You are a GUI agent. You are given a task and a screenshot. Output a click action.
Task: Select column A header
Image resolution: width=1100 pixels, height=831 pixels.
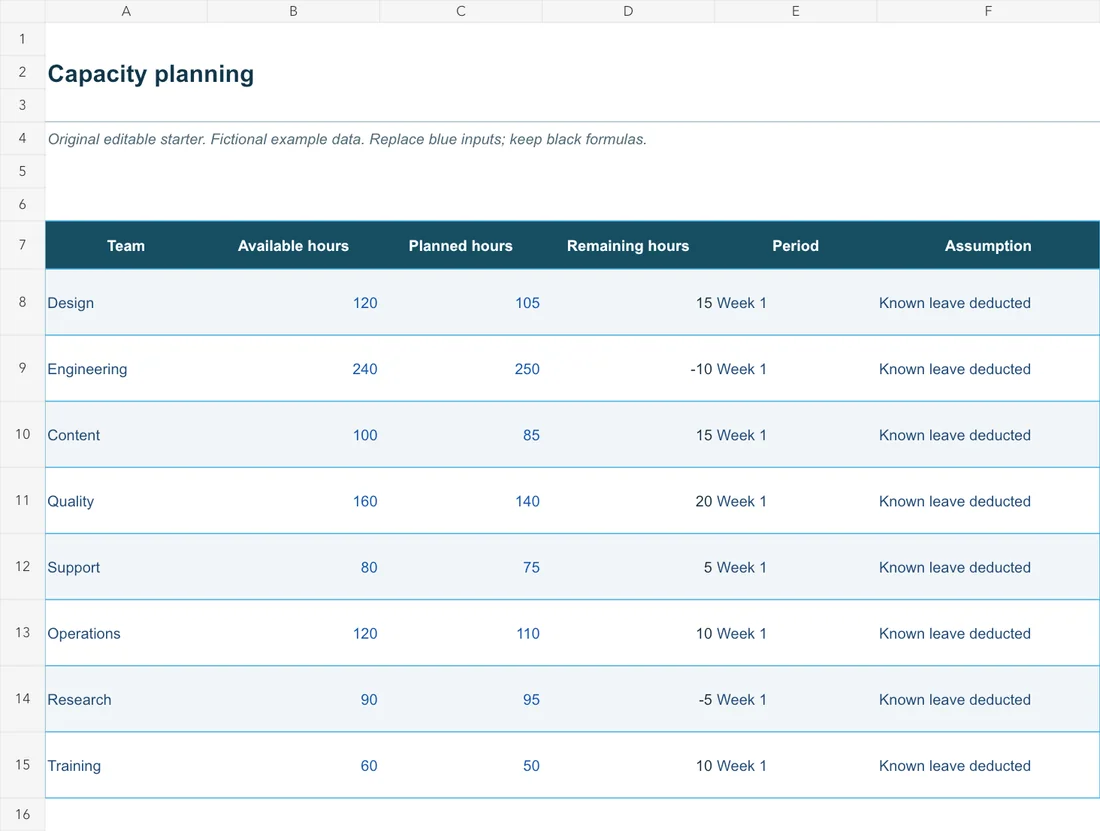[x=126, y=11]
